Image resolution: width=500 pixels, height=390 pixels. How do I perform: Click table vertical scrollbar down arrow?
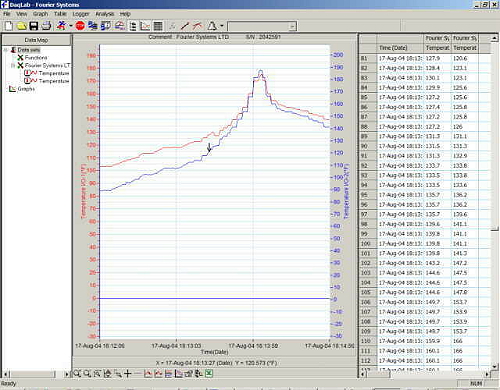(x=495, y=366)
